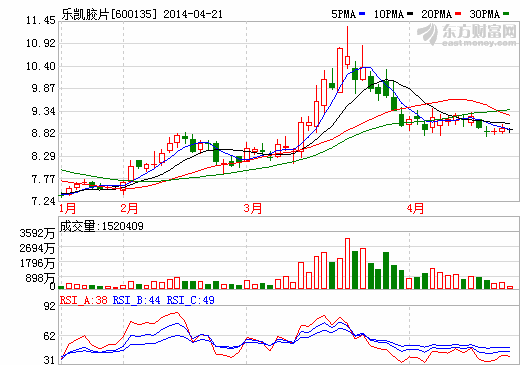Screen dimensions: 520x365
Task: Click the 1796万 volume axis label
Action: point(37,263)
